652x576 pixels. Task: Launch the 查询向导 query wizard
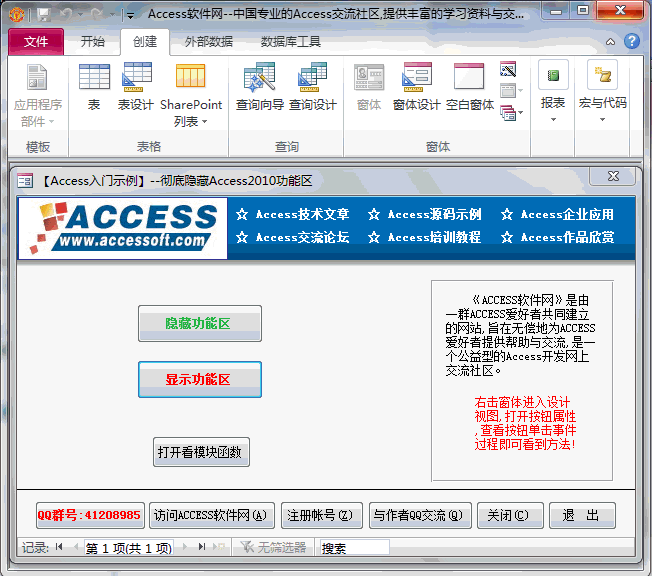(259, 88)
